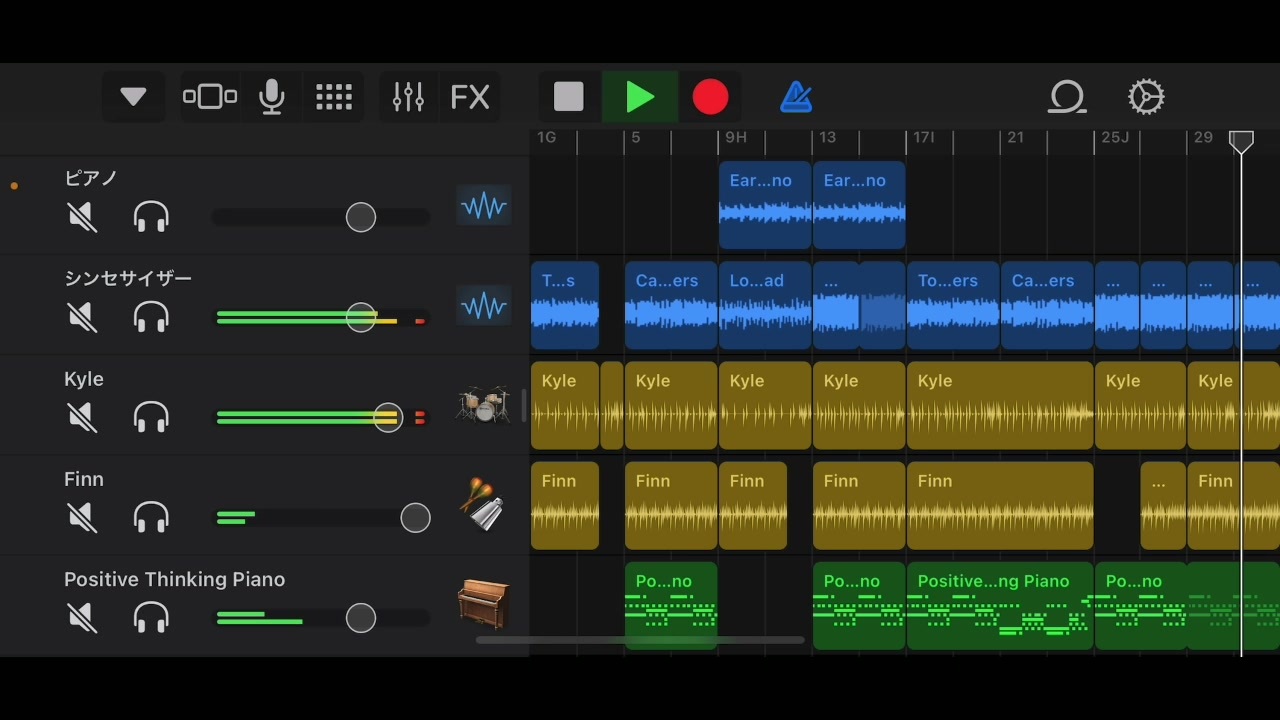
Task: Solo the Kyle track with headphones
Action: coord(151,417)
